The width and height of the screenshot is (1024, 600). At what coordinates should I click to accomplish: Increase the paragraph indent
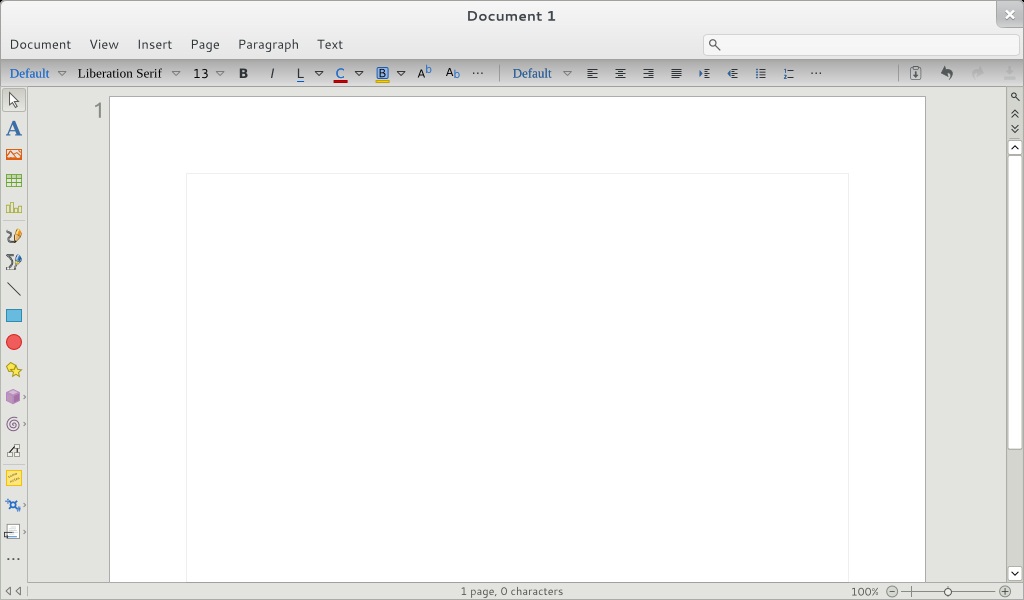(x=704, y=73)
